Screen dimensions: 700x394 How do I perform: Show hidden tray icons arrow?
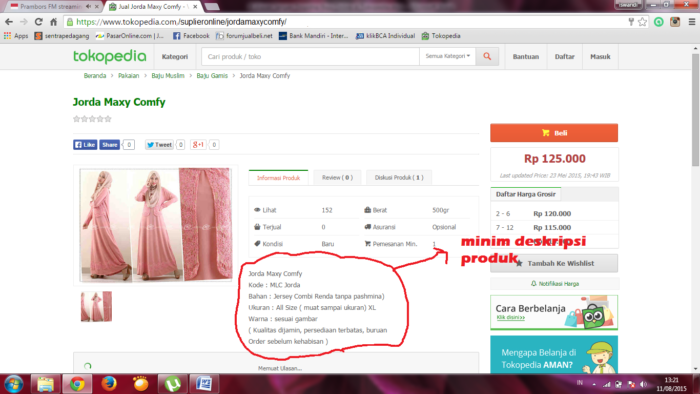tap(594, 384)
